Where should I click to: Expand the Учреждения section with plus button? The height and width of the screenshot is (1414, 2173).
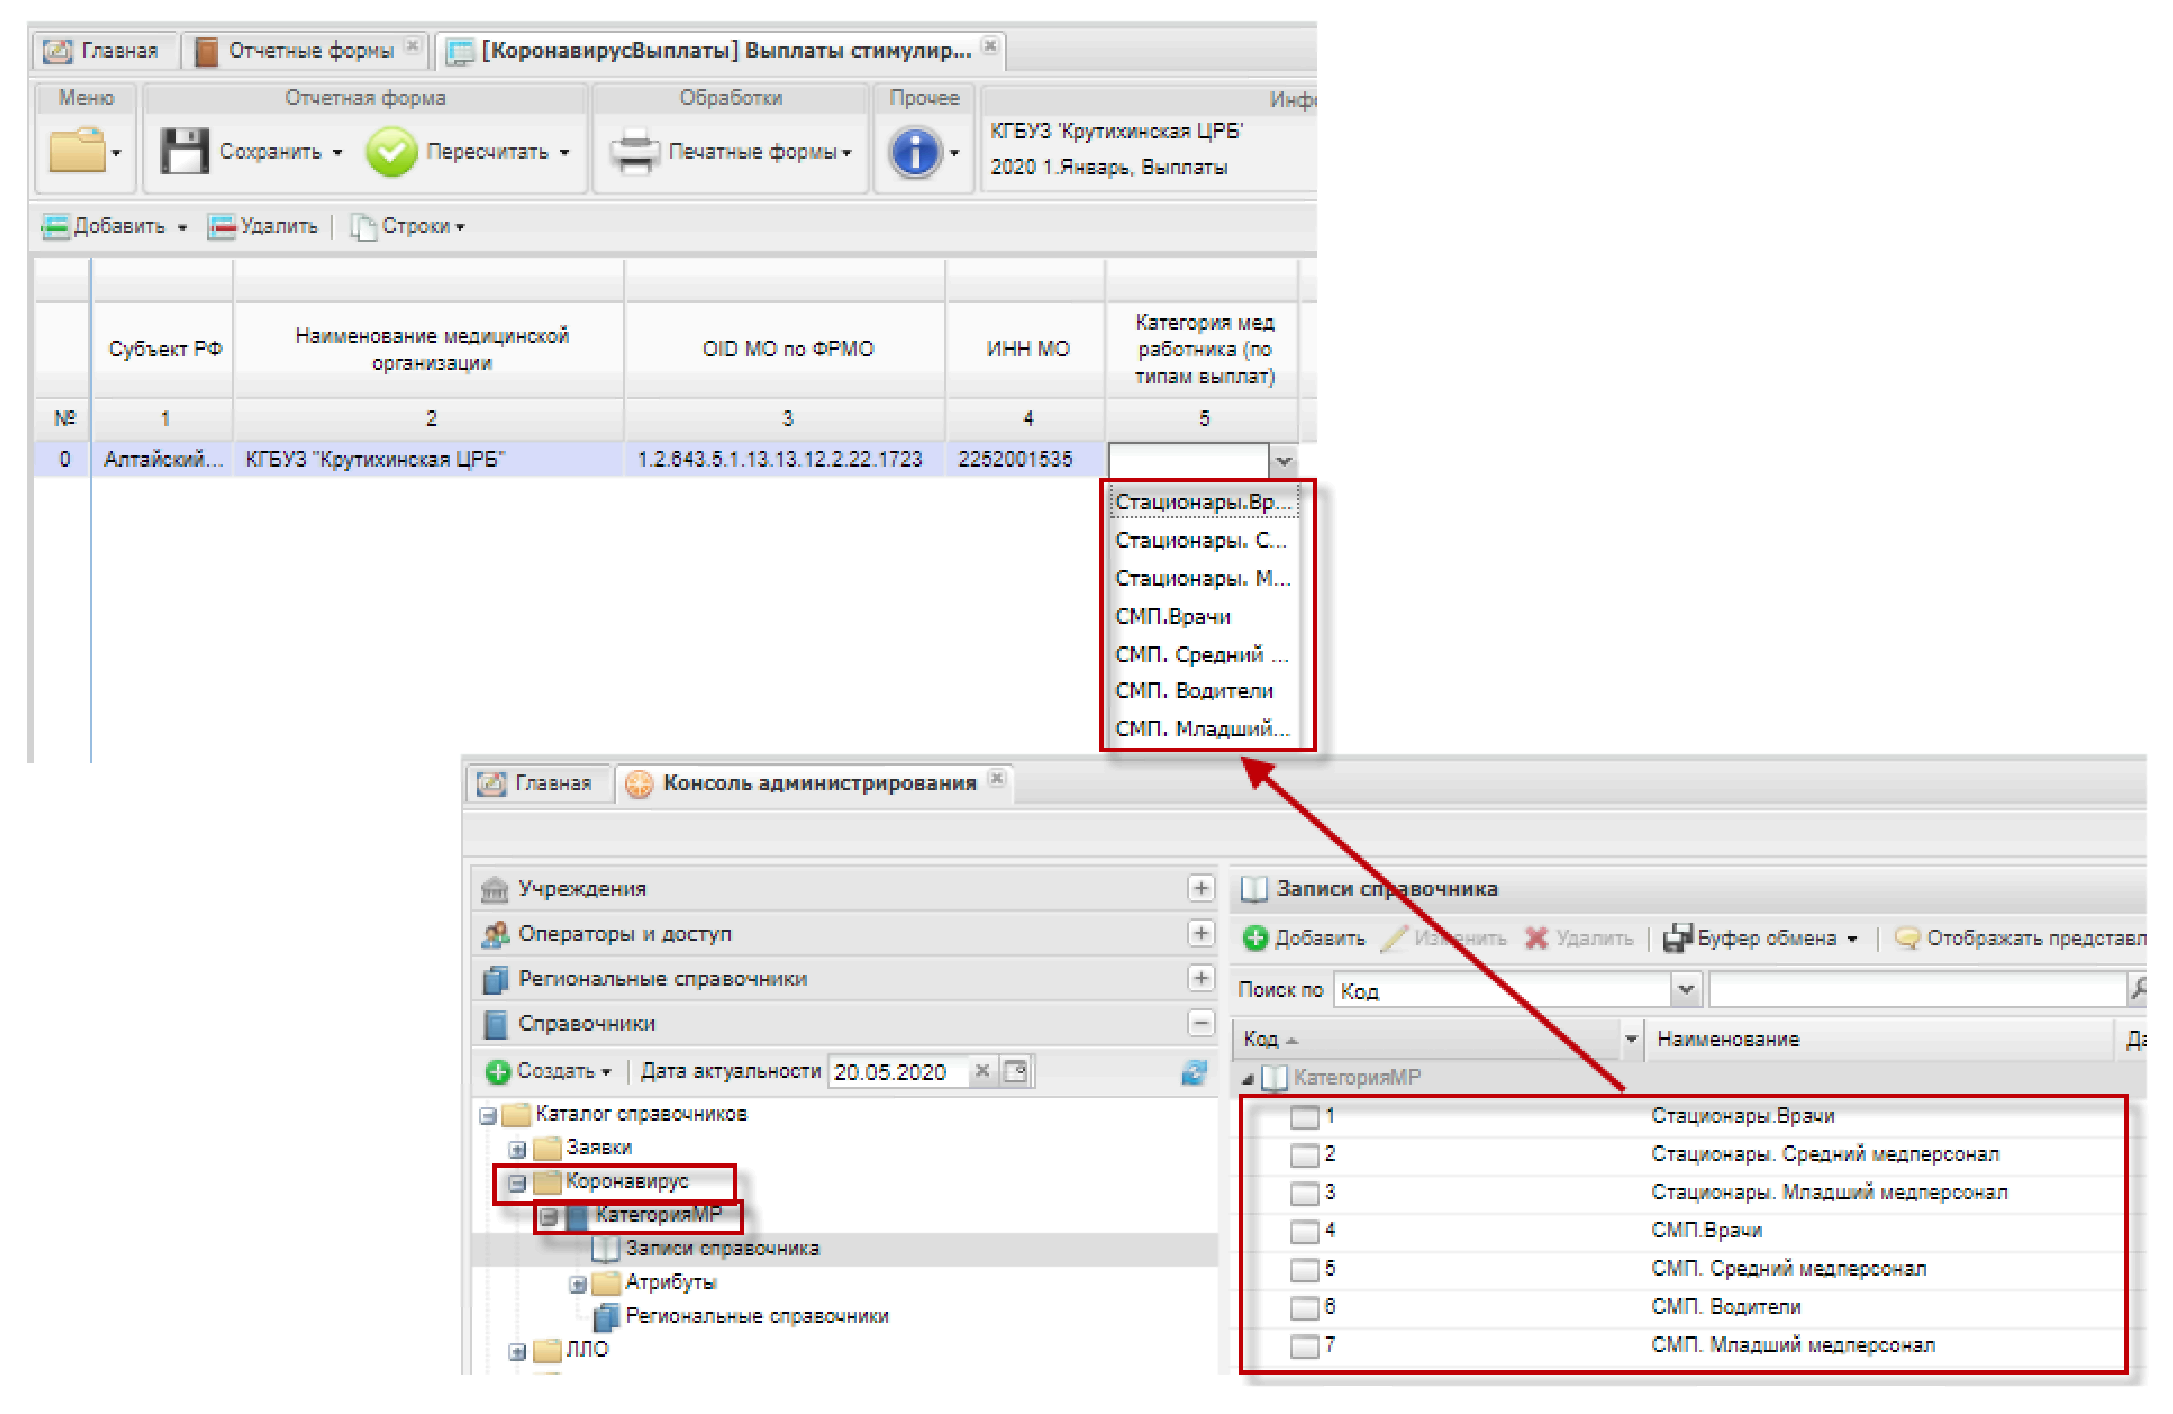(x=1200, y=888)
